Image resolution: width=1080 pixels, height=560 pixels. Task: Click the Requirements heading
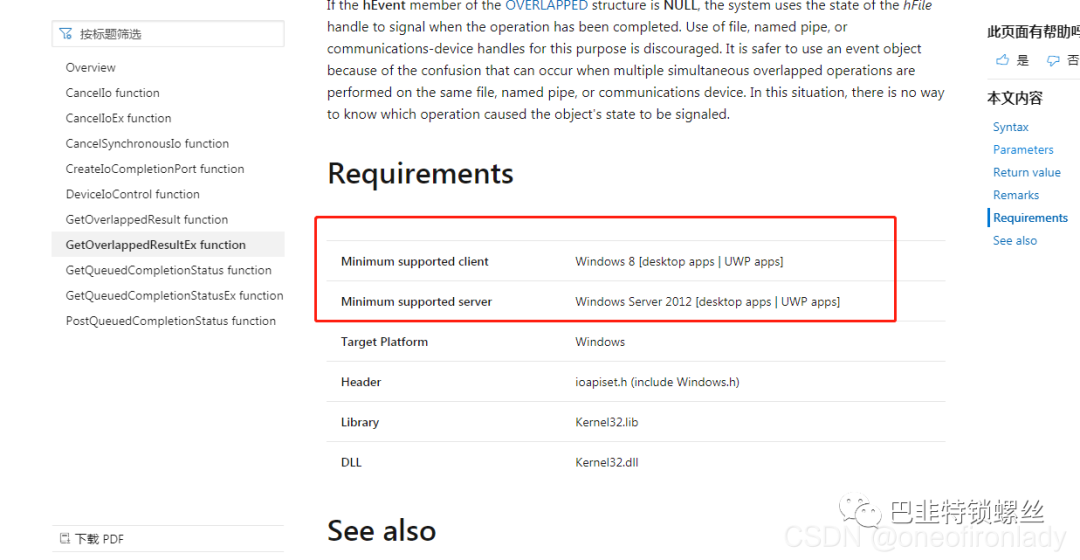click(x=420, y=174)
